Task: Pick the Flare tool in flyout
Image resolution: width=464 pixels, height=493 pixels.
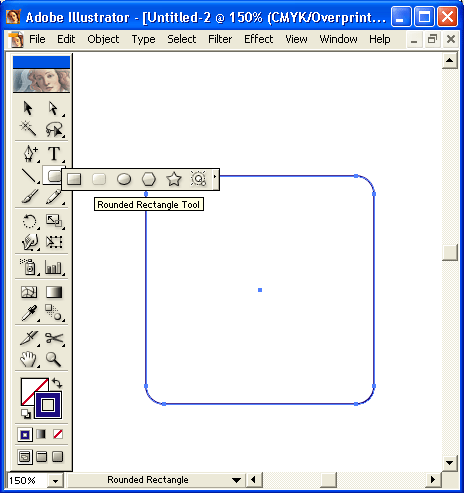Action: click(x=198, y=179)
